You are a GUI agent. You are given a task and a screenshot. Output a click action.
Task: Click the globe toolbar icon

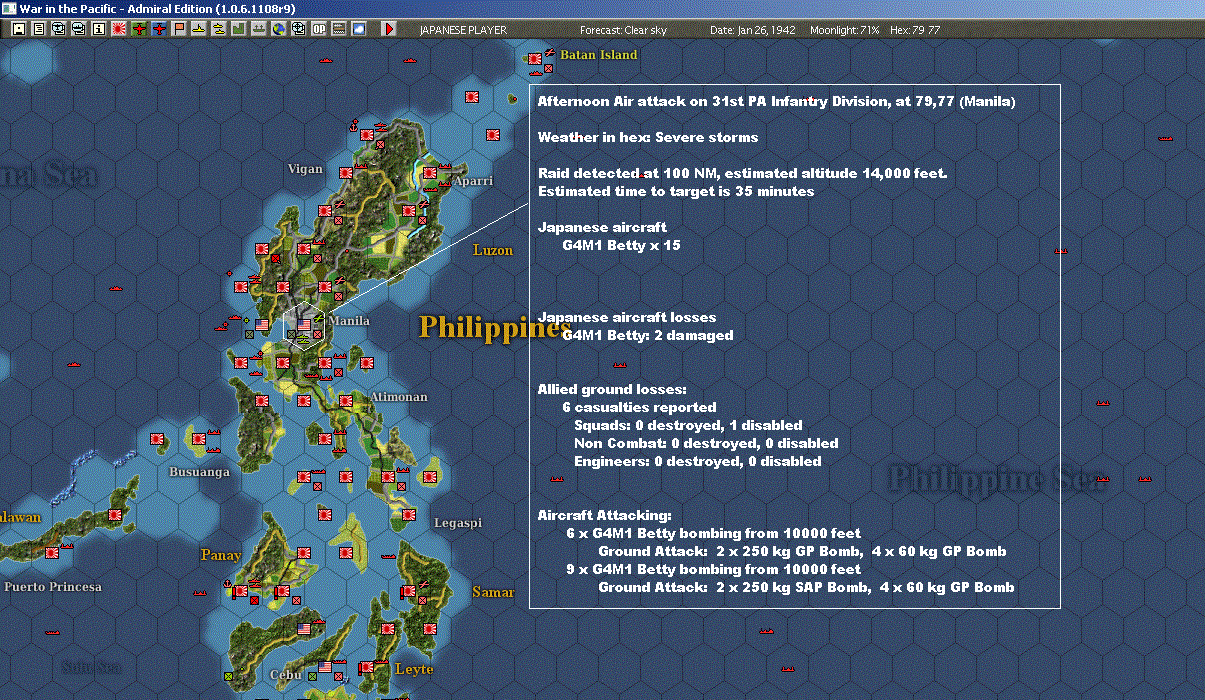pos(278,29)
